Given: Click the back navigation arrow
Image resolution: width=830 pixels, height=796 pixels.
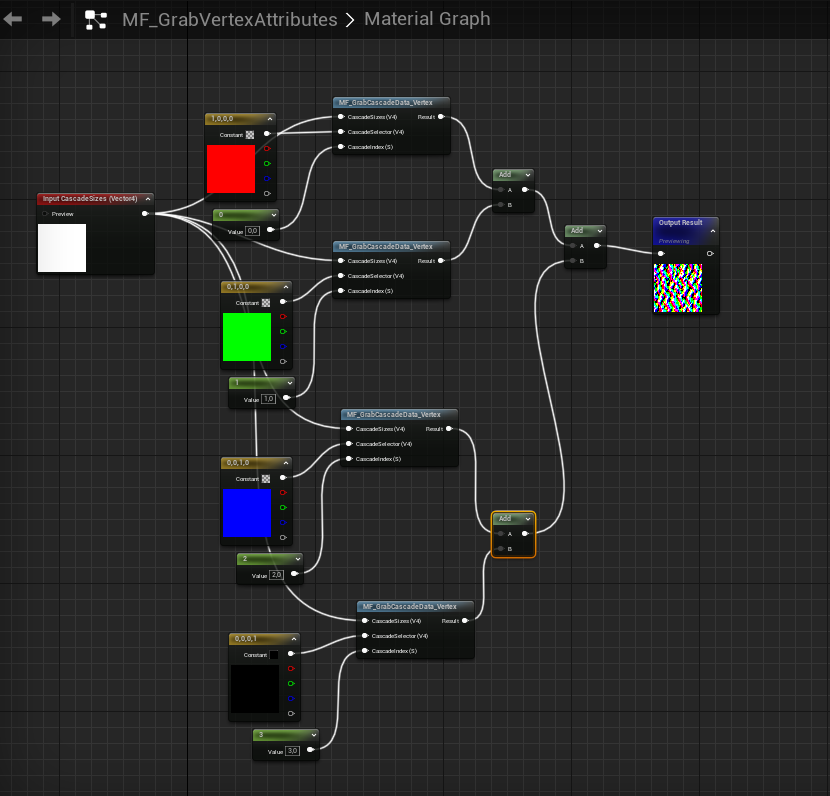Looking at the screenshot, I should pyautogui.click(x=14, y=19).
